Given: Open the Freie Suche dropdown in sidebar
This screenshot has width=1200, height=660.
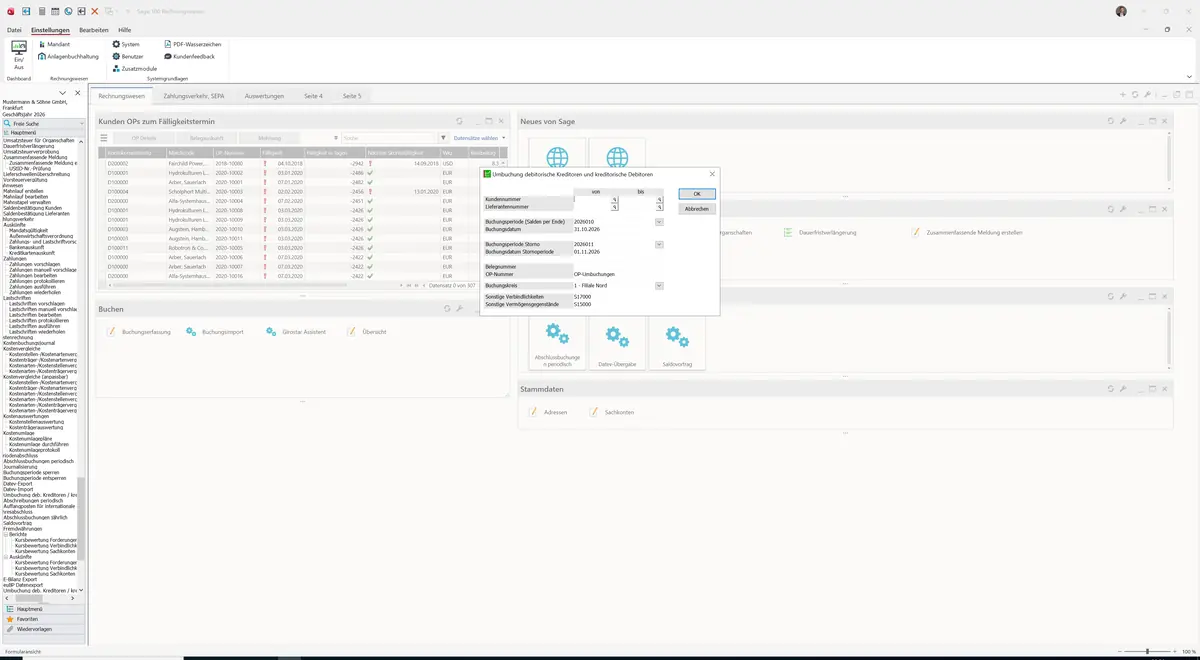Looking at the screenshot, I should (81, 123).
